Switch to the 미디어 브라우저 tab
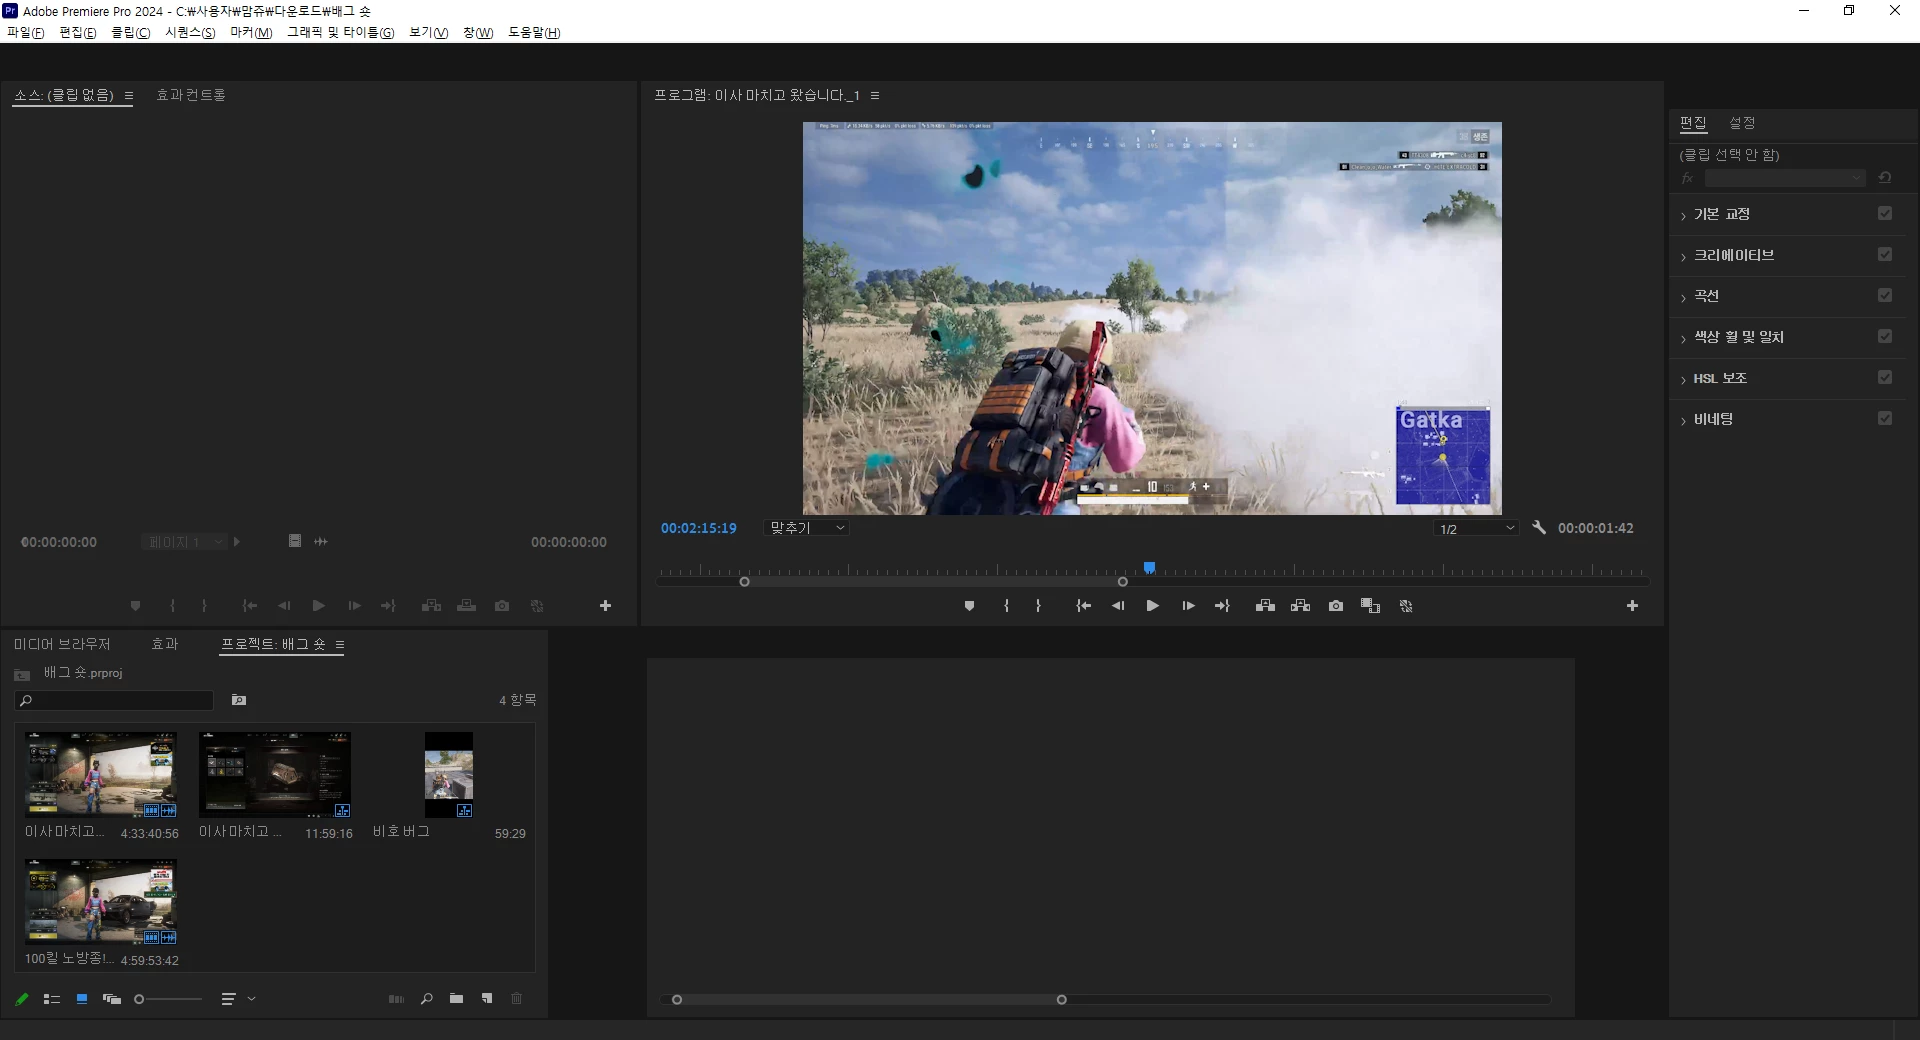The image size is (1920, 1040). coord(62,644)
